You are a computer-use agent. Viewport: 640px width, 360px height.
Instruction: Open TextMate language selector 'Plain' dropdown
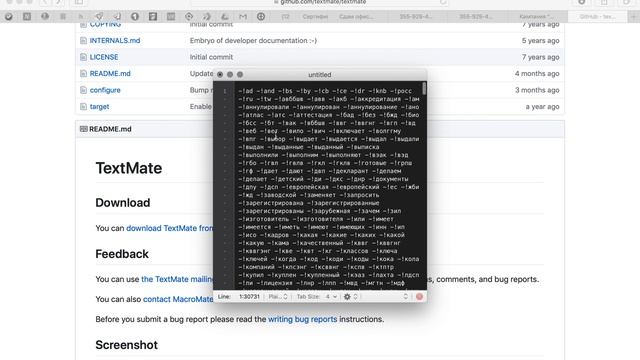click(x=278, y=297)
